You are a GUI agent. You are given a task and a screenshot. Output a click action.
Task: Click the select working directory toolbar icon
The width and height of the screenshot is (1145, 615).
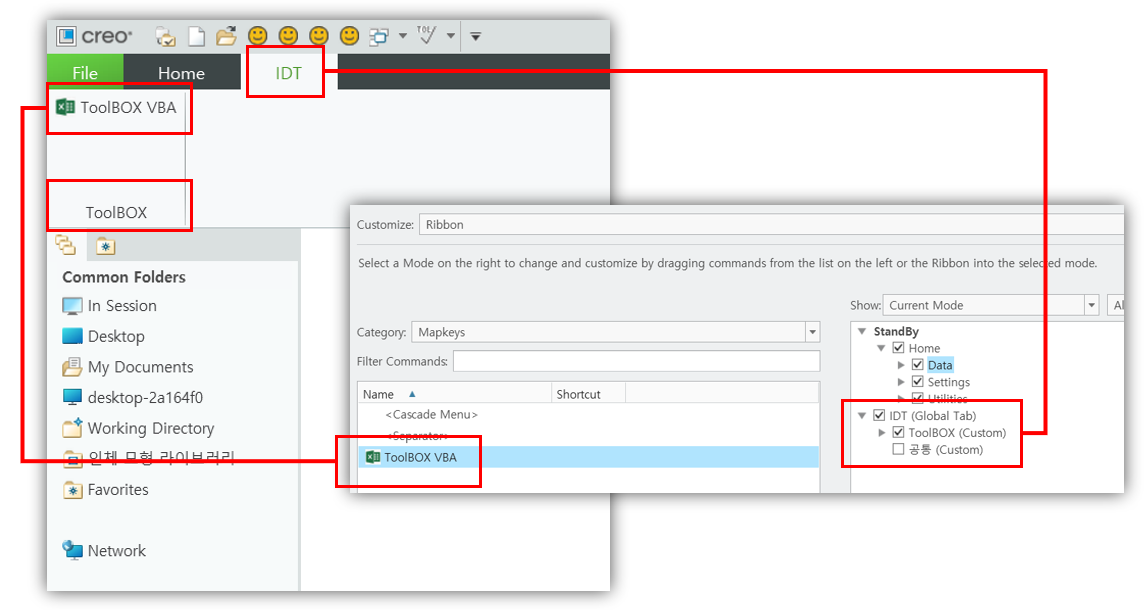tap(166, 37)
